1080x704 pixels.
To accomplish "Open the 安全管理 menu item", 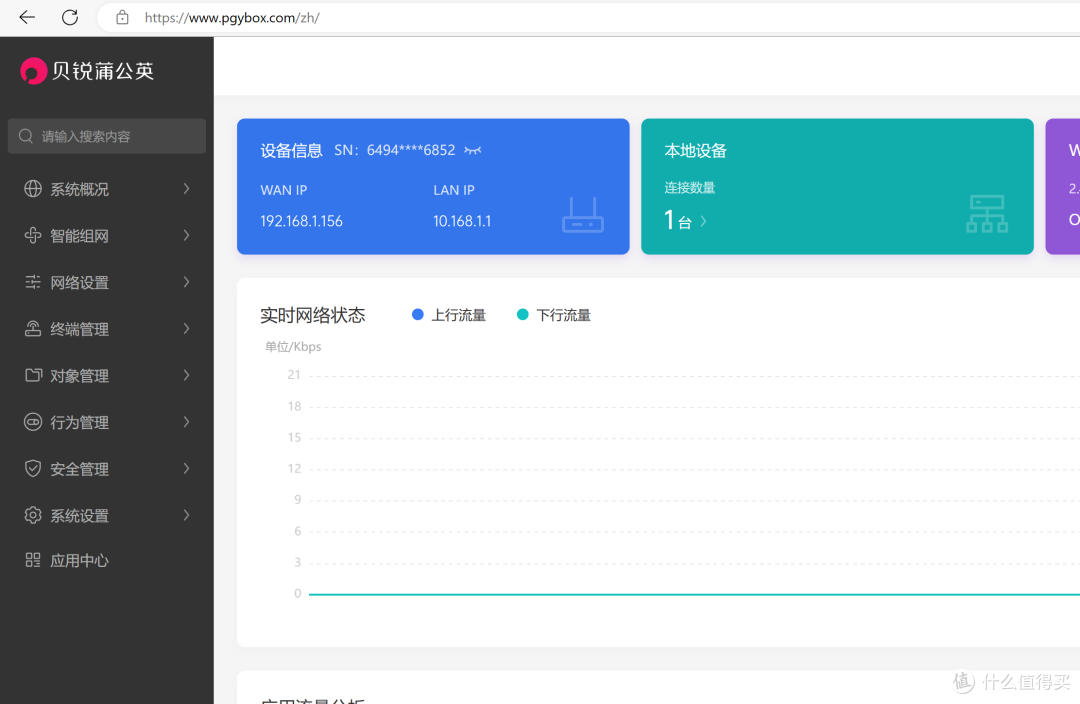I will coord(107,468).
